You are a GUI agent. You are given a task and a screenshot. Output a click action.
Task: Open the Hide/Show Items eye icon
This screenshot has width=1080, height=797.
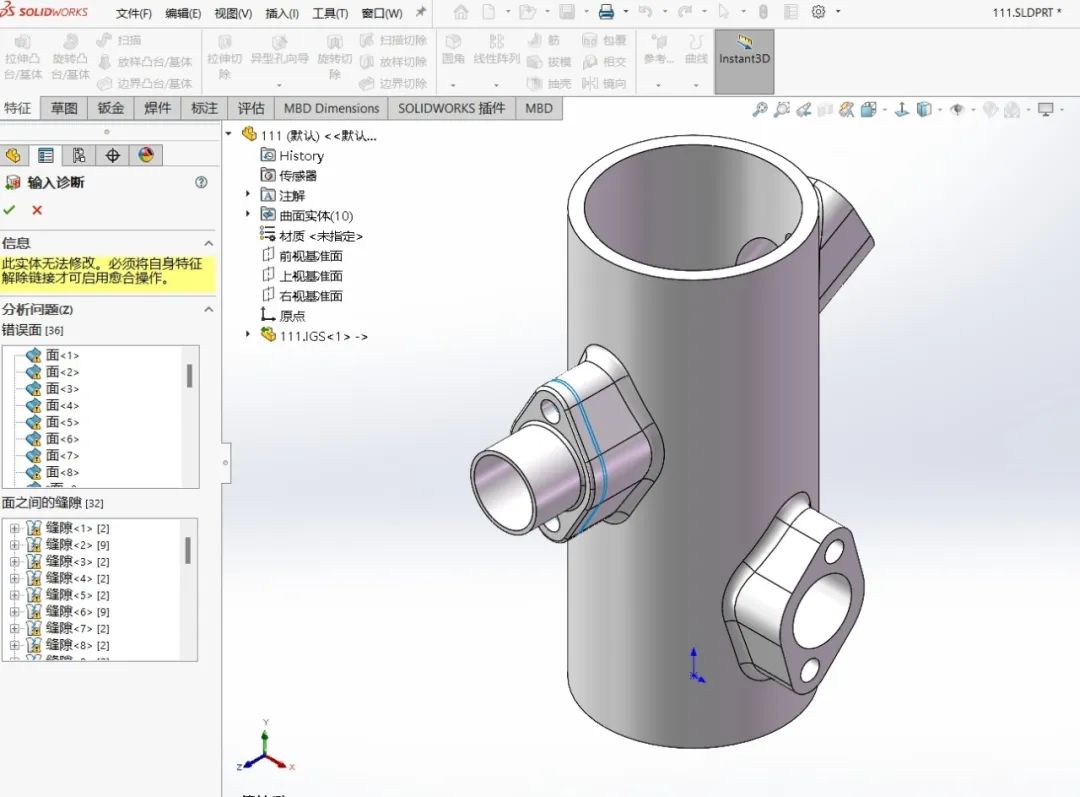point(957,110)
